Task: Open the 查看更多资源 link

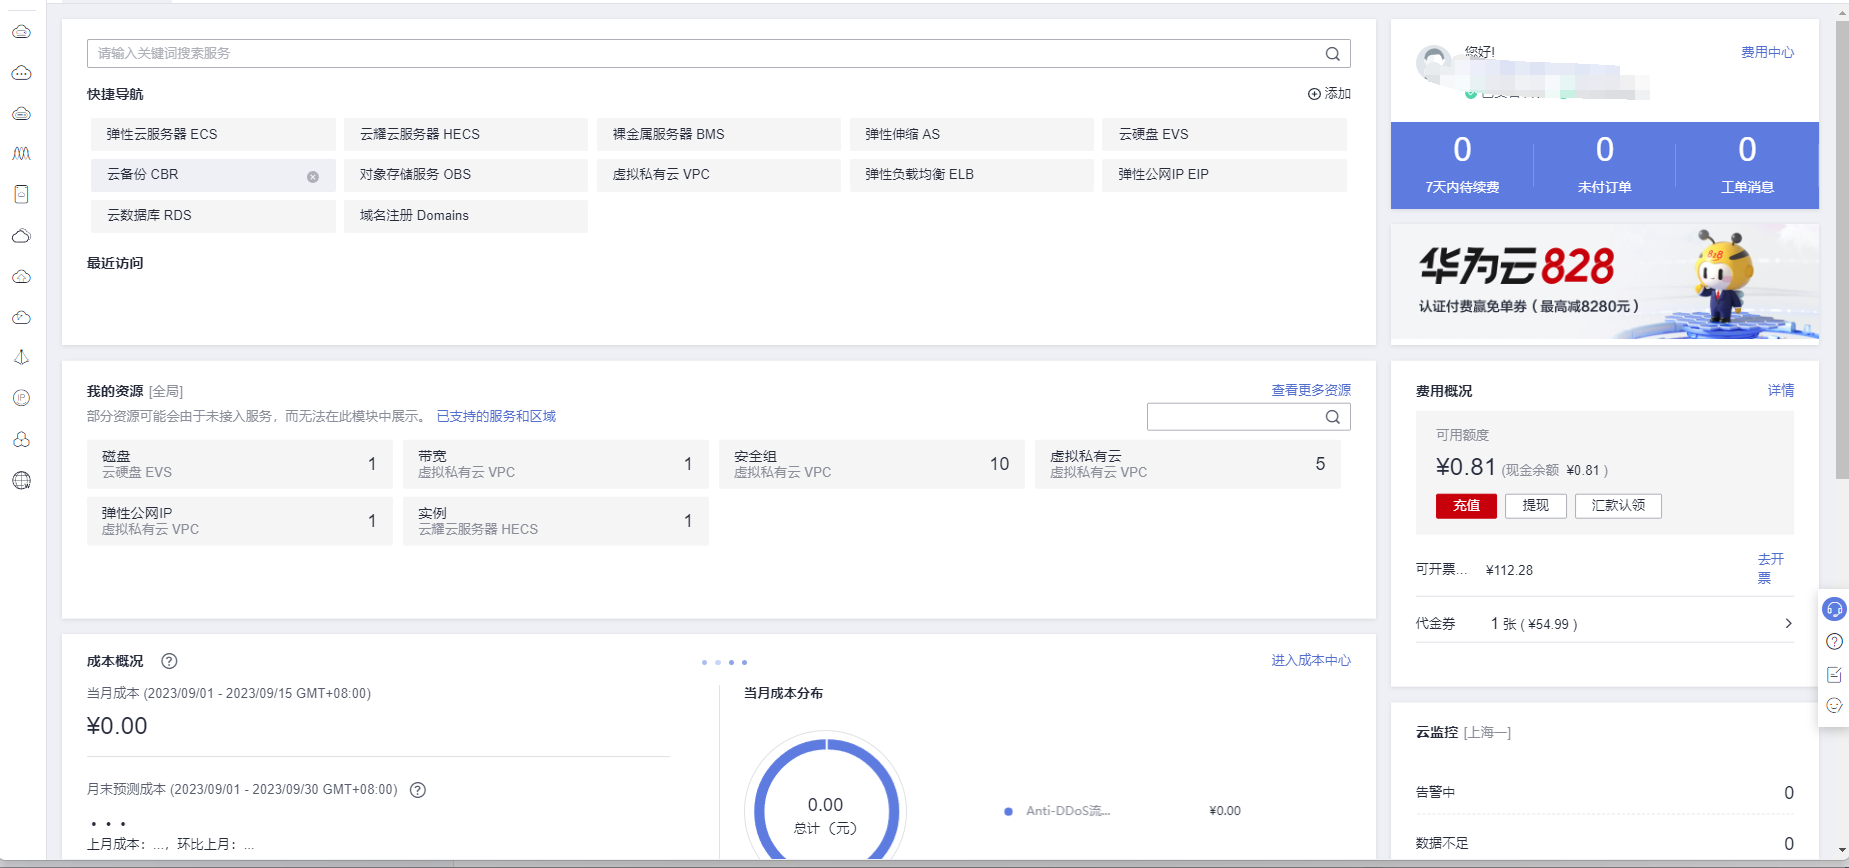Action: click(x=1311, y=390)
